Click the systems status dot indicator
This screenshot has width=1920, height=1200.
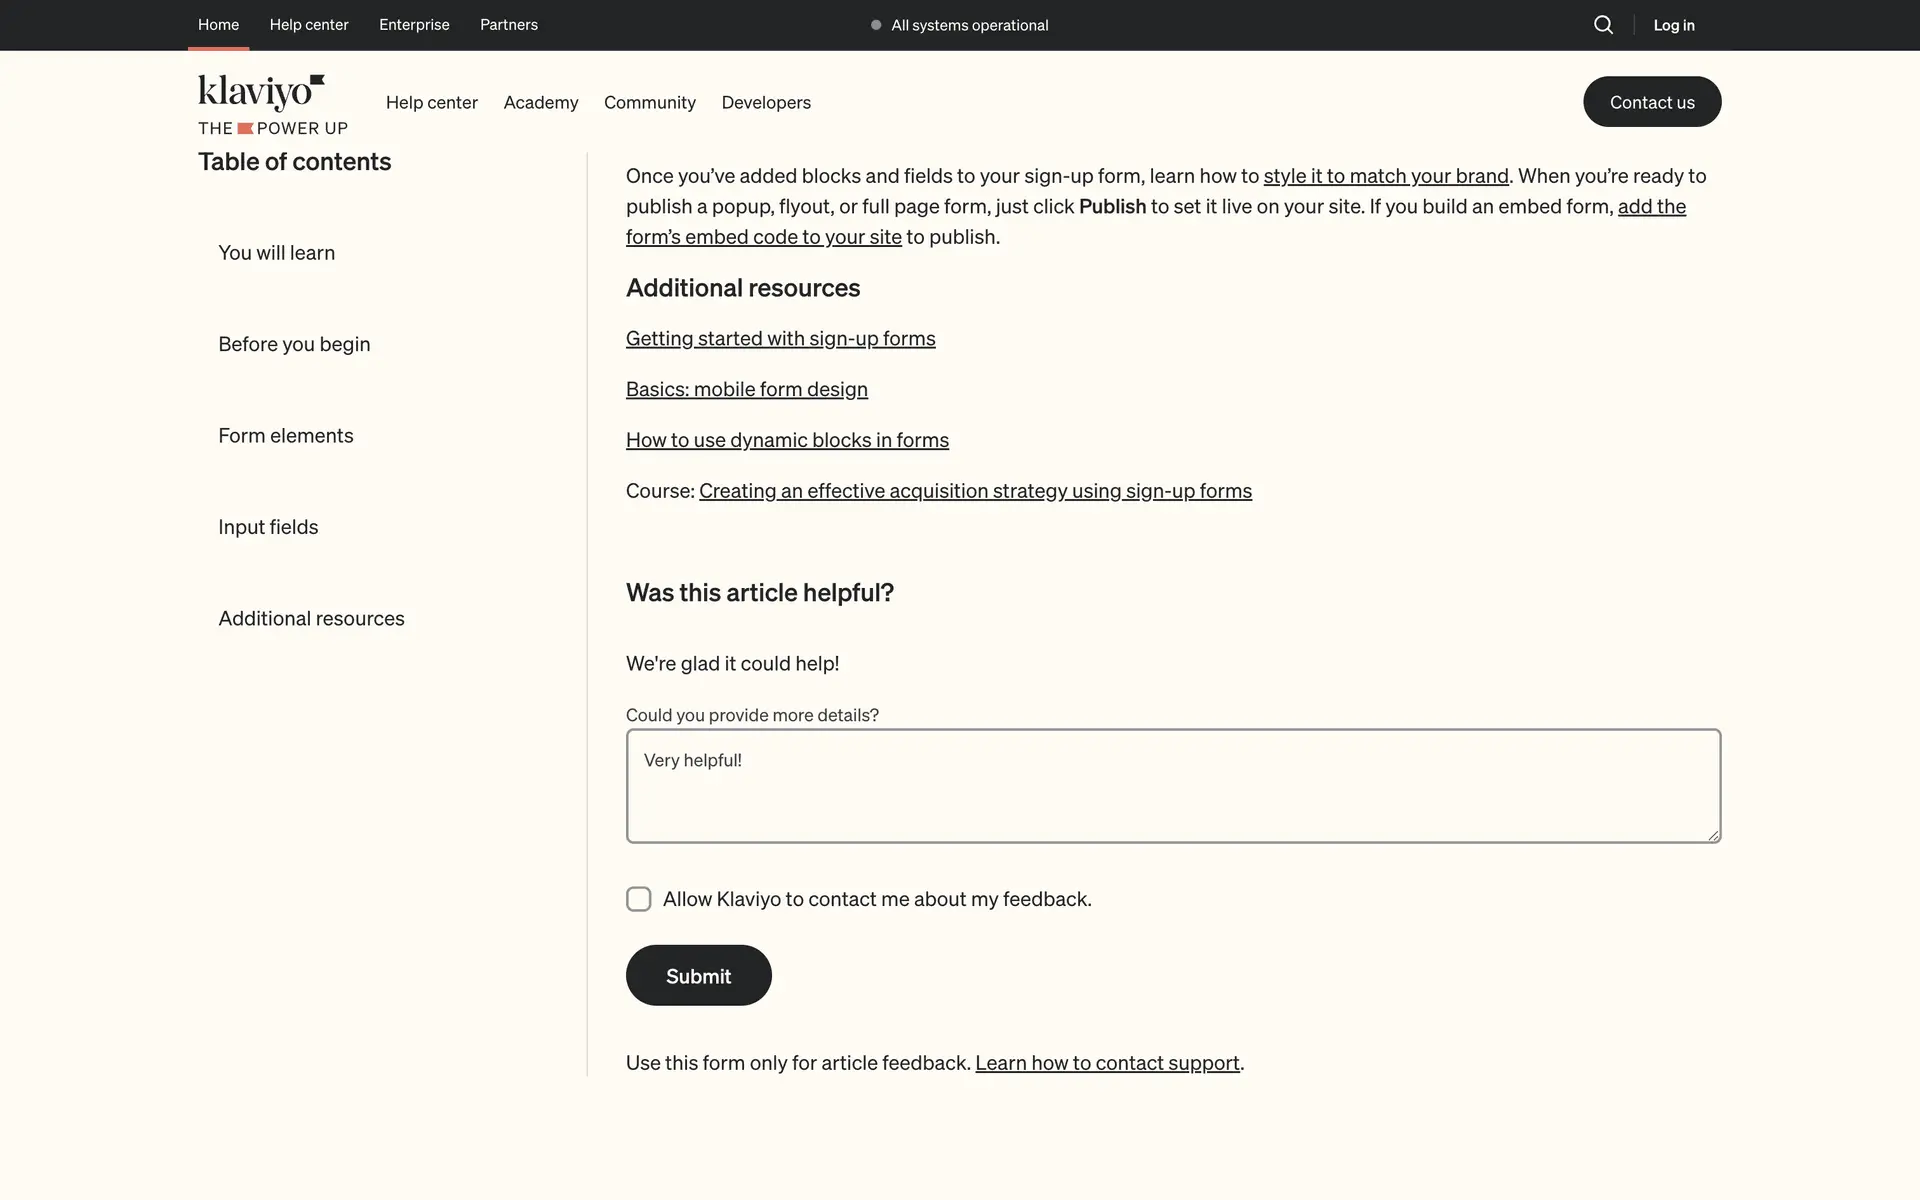(x=876, y=25)
